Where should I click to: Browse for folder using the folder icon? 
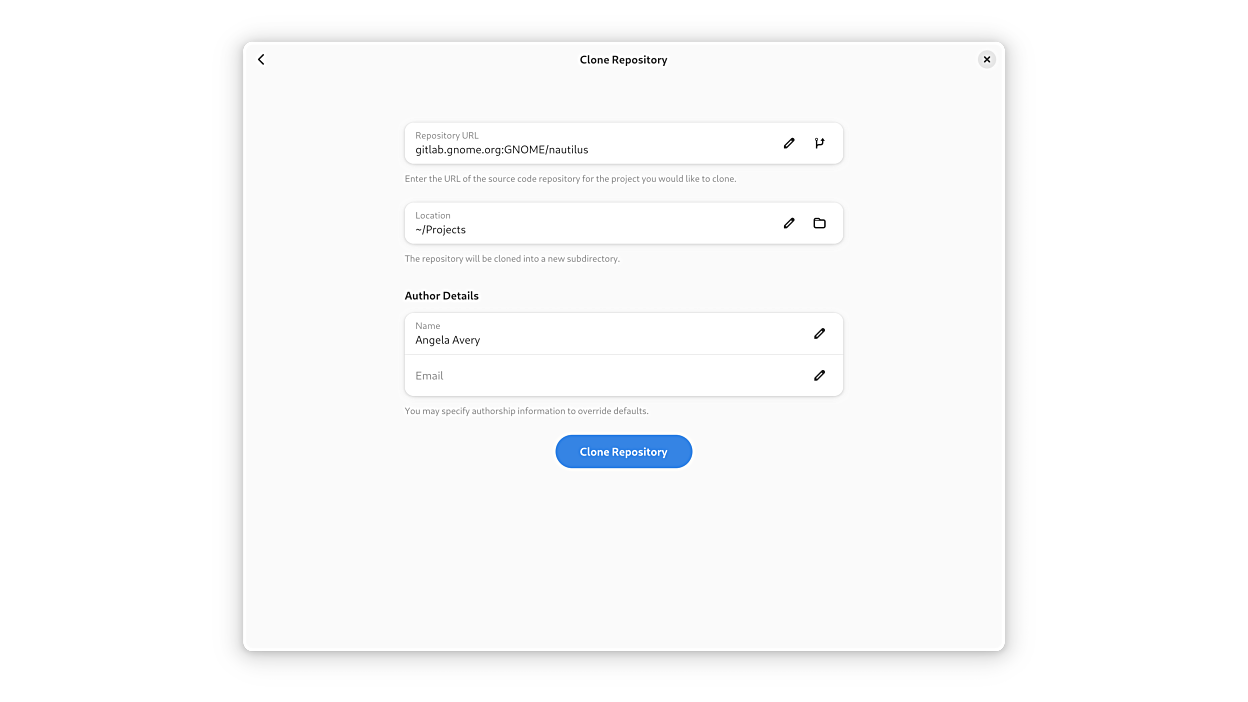pyautogui.click(x=819, y=223)
